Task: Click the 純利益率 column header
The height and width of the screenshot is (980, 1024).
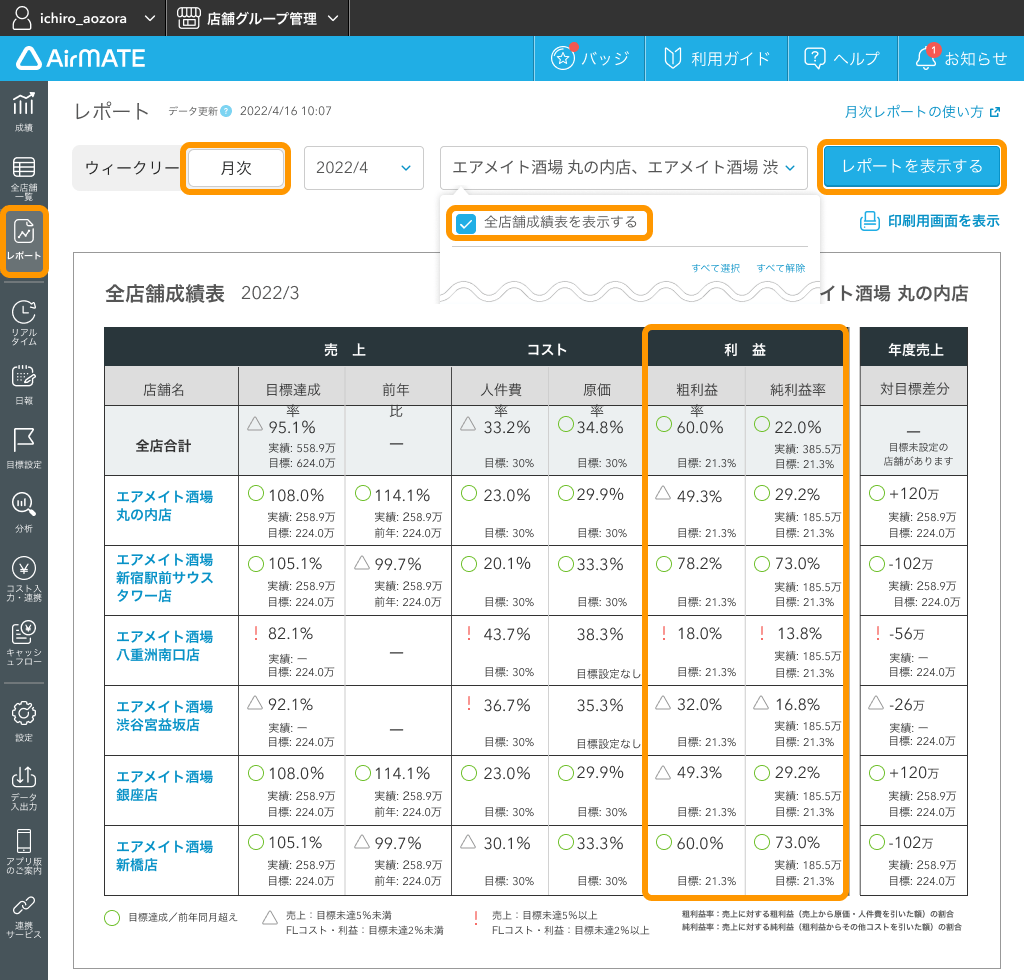Action: (797, 390)
